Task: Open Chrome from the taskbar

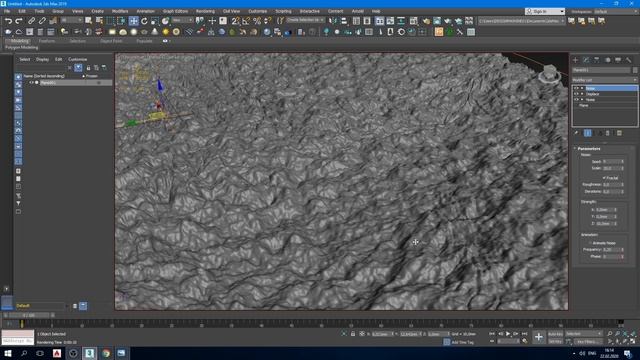Action: tap(106, 353)
